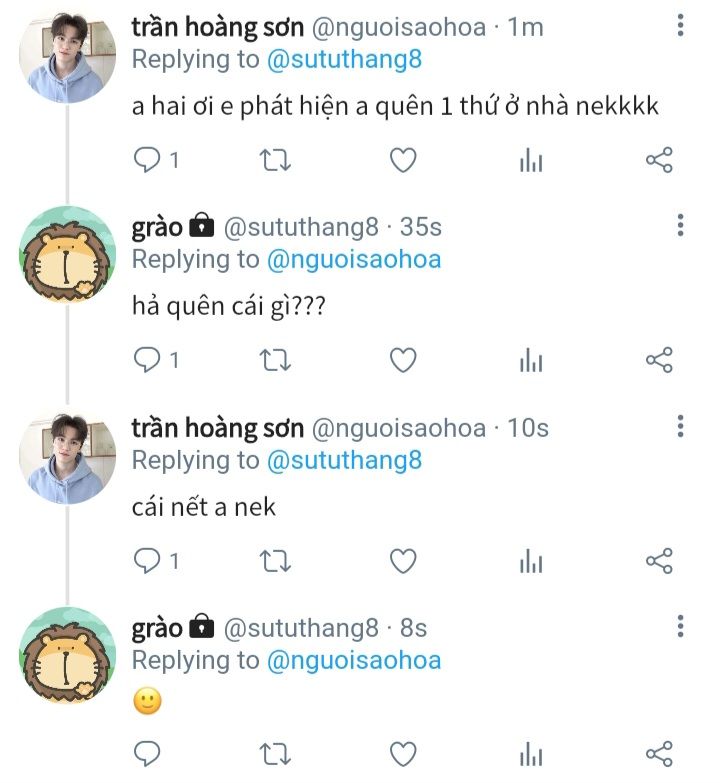Screen dimensions: 720x783
Task: Open the lion avatar in second tweet
Action: 68,254
